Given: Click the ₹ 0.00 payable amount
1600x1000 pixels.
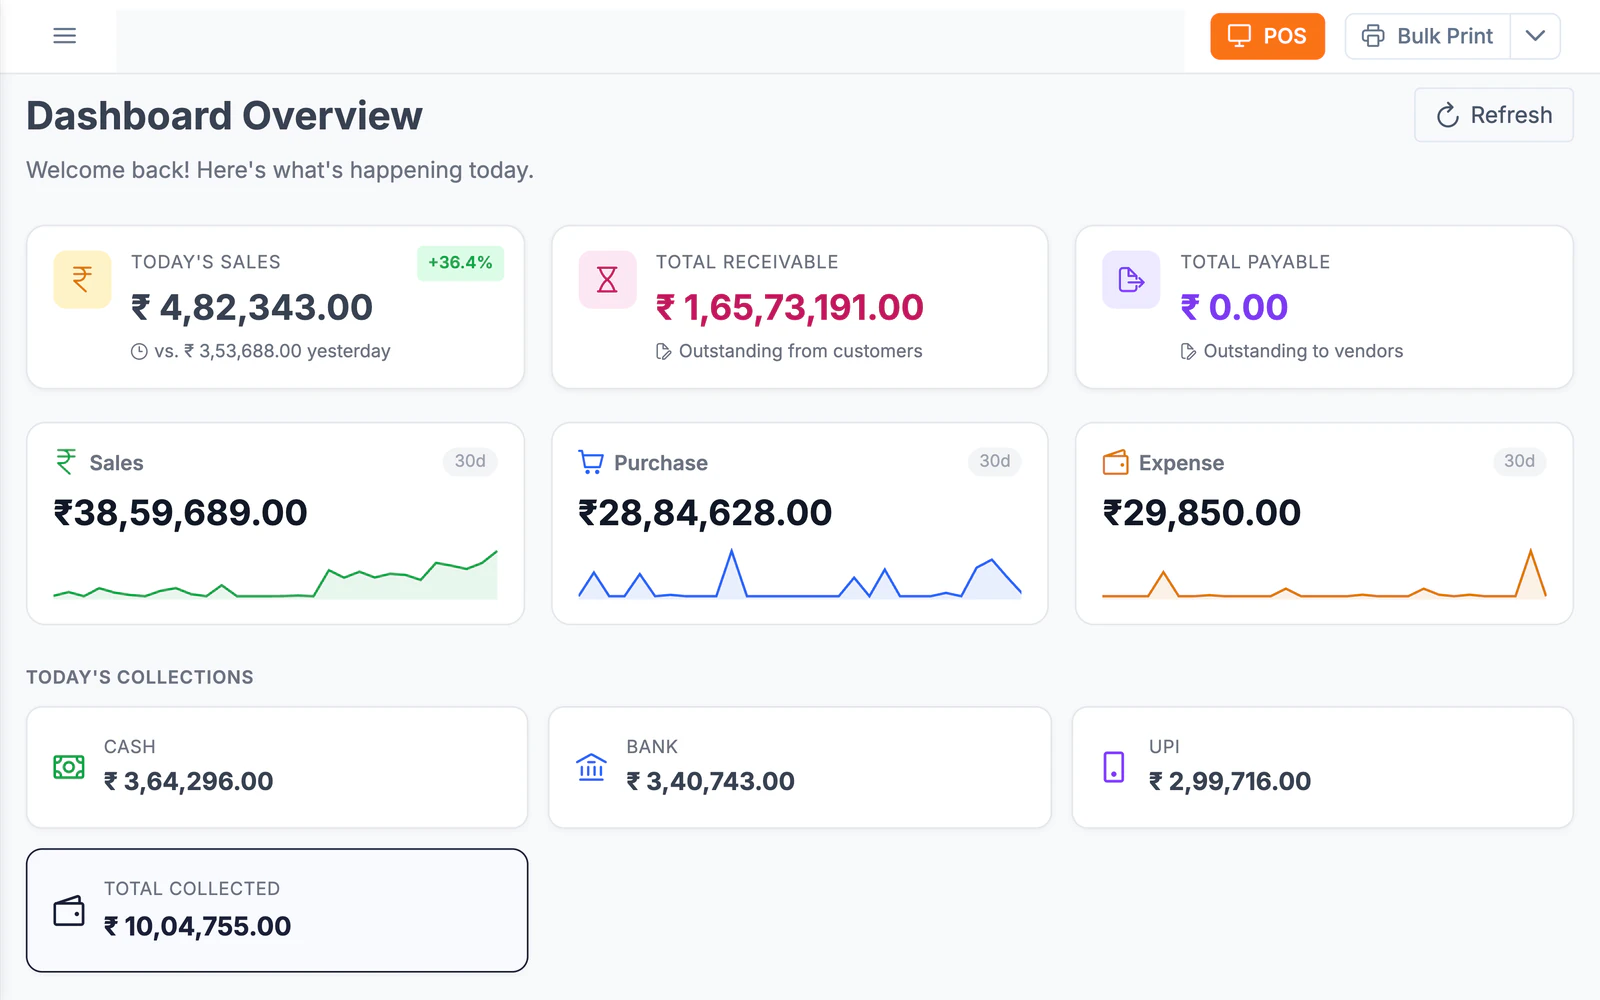Looking at the screenshot, I should 1234,308.
